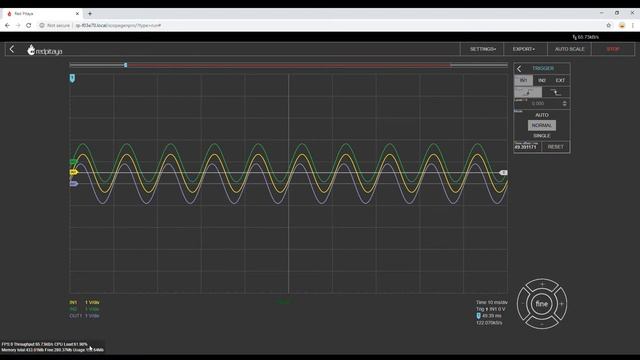
Task: Click the Red Pitaya logo
Action: point(44,50)
